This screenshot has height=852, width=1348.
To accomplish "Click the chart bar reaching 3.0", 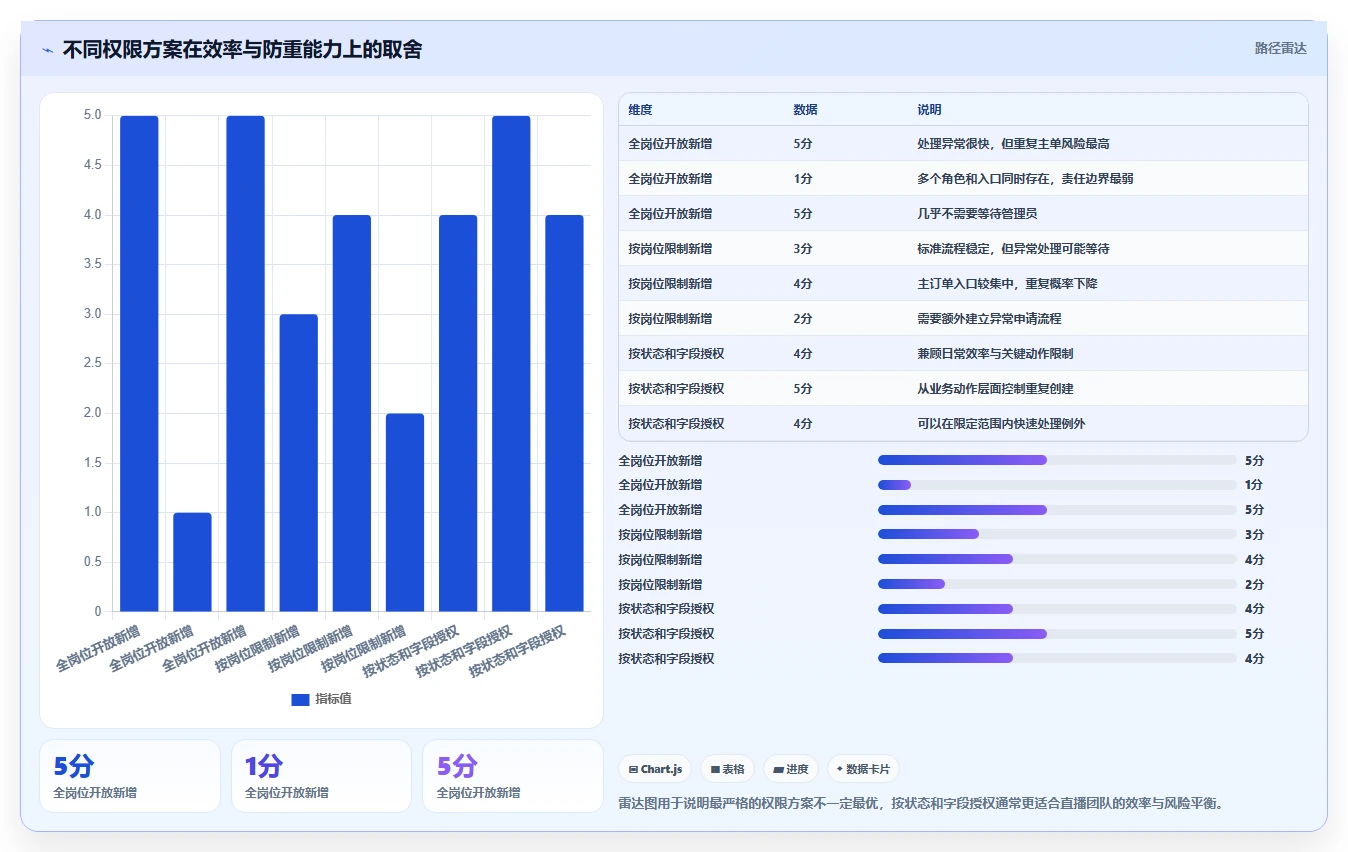I will click(298, 463).
